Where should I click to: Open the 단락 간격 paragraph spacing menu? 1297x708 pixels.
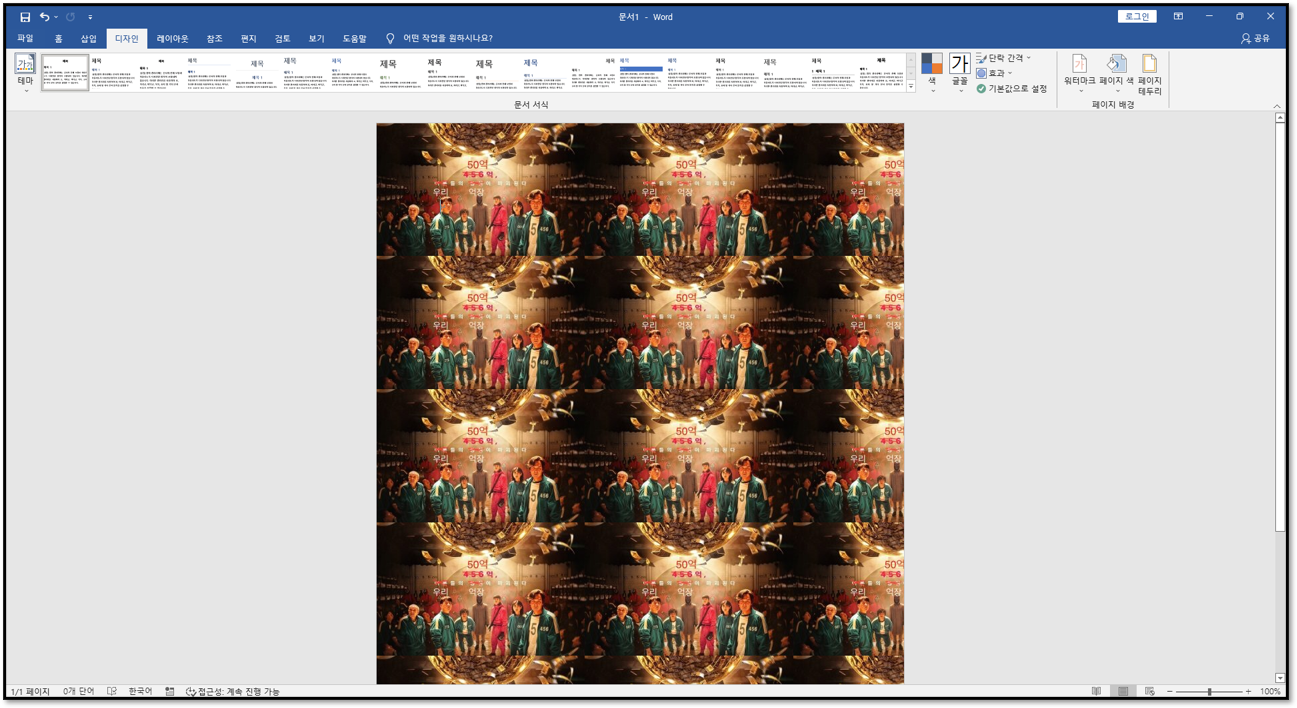click(x=1004, y=58)
